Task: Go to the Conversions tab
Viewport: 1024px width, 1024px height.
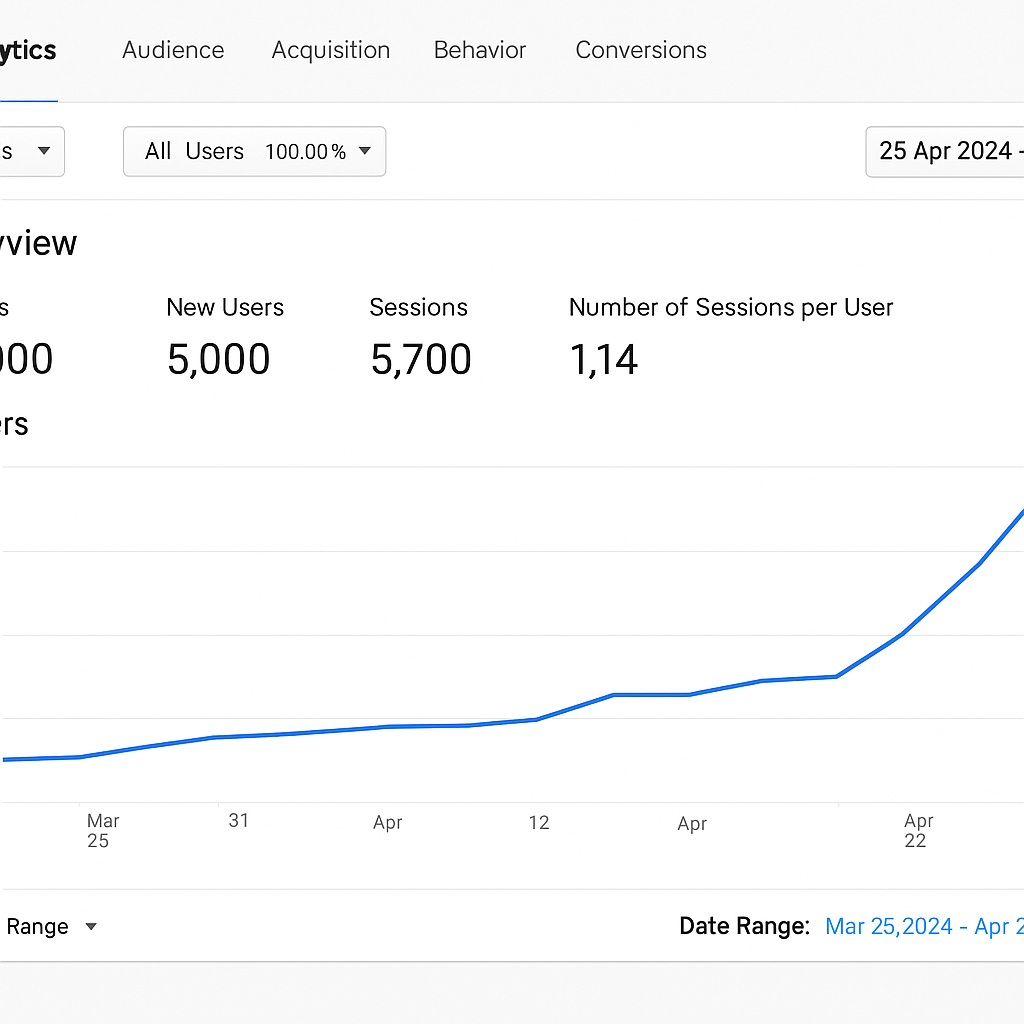Action: click(640, 50)
